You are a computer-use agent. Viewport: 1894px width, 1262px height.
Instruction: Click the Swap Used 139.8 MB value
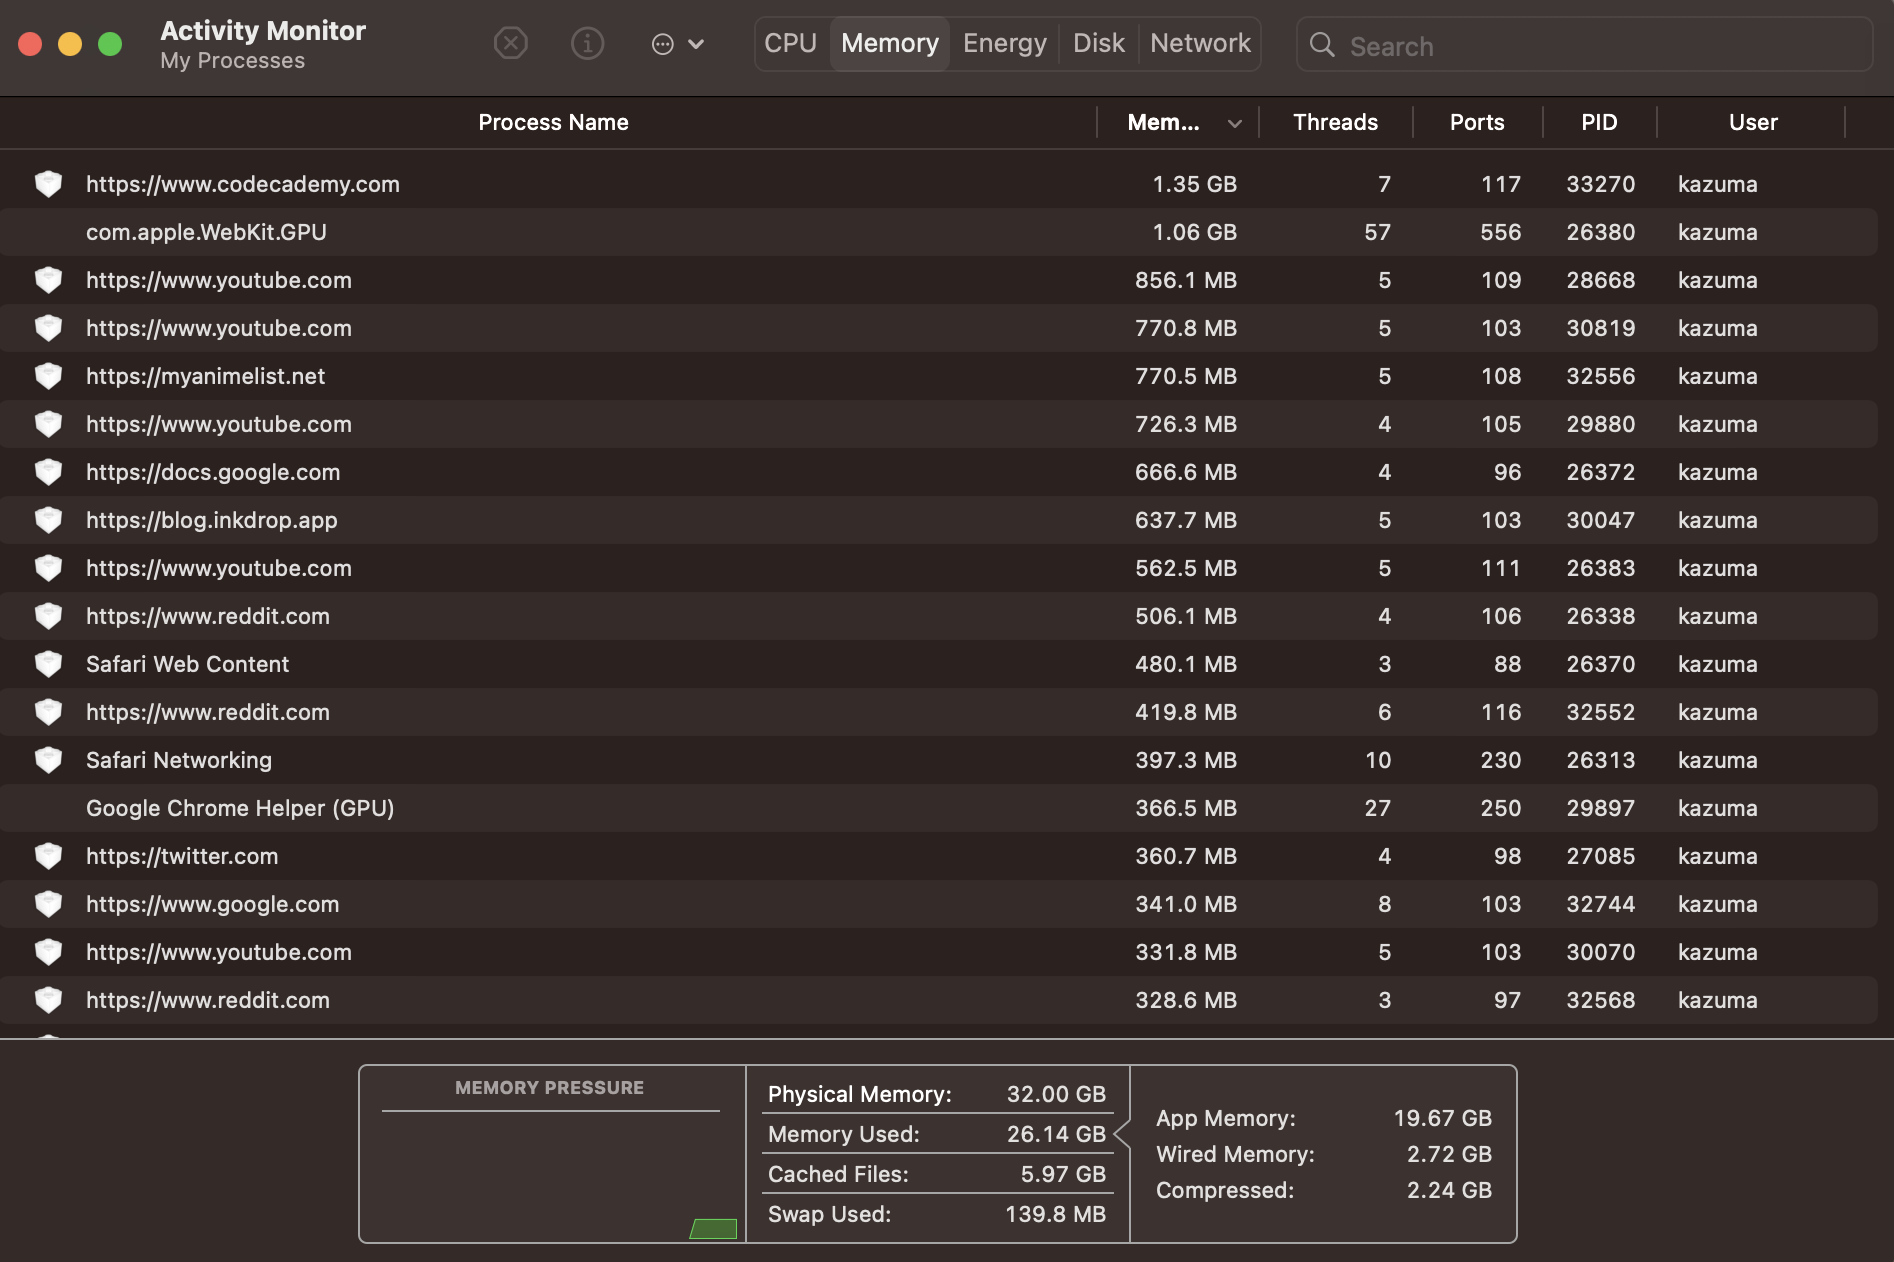tap(1055, 1214)
